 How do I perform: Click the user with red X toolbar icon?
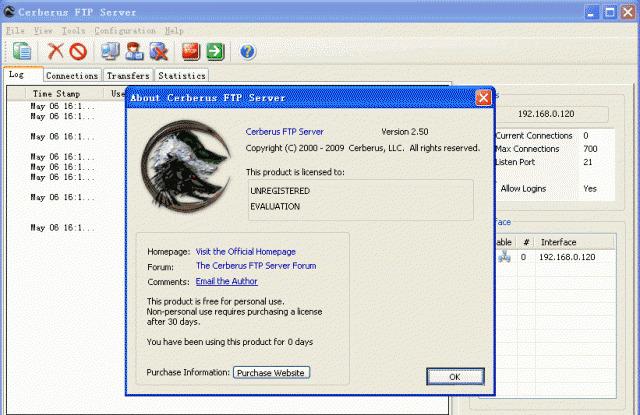click(x=158, y=51)
